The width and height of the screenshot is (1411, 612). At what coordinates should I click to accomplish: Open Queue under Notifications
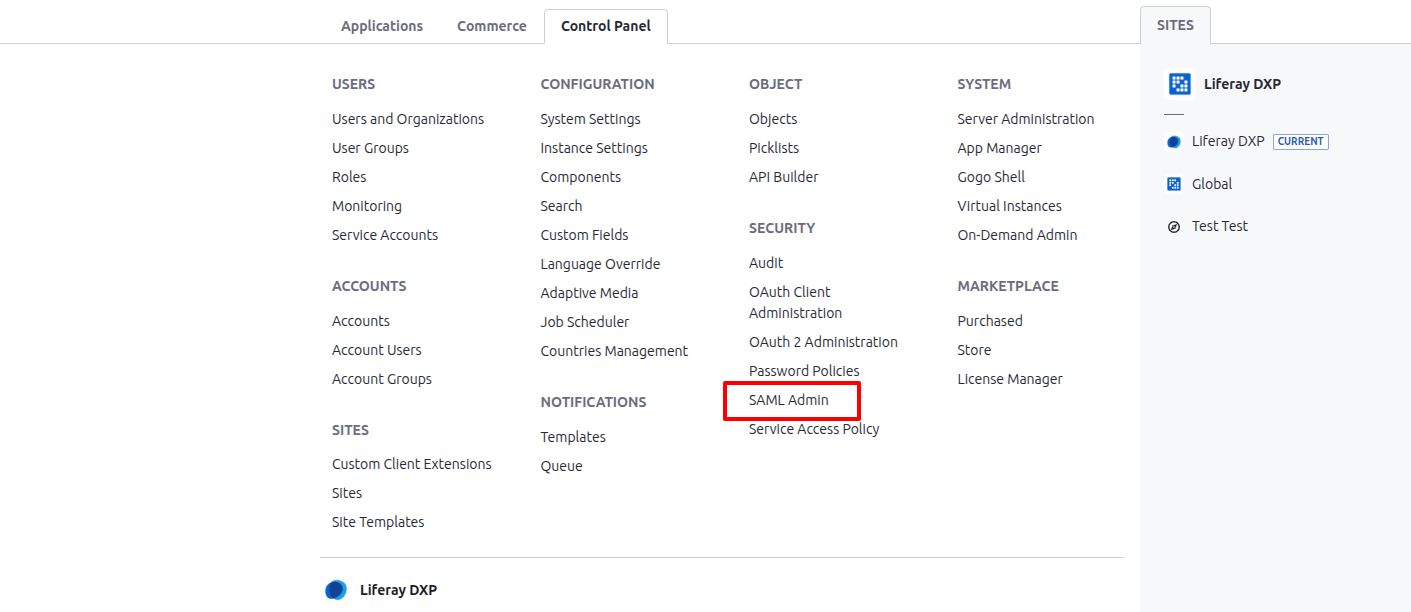point(561,466)
